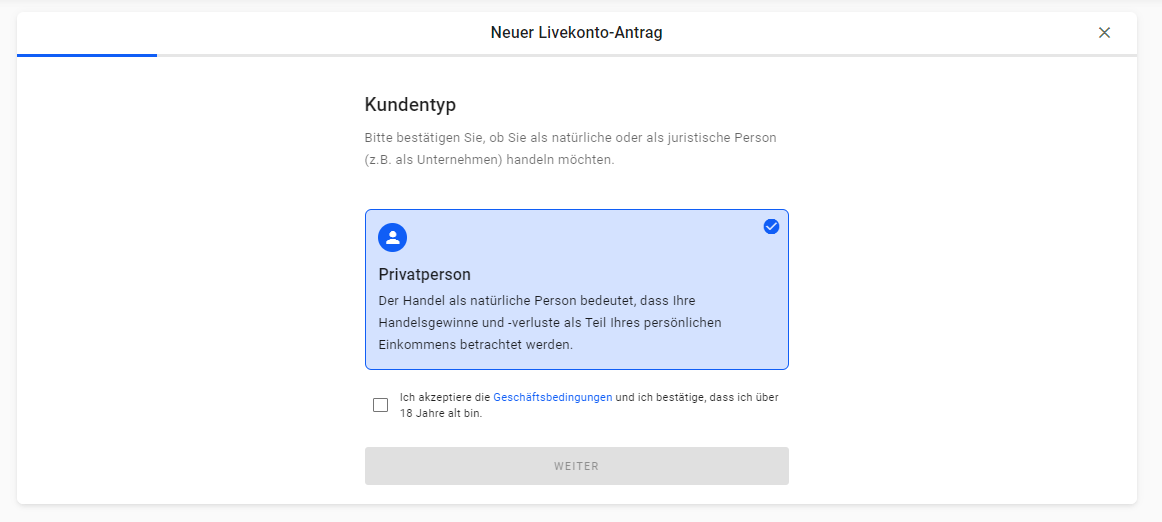
Task: Click the Neuer Livekonto-Antrag title
Action: click(577, 33)
